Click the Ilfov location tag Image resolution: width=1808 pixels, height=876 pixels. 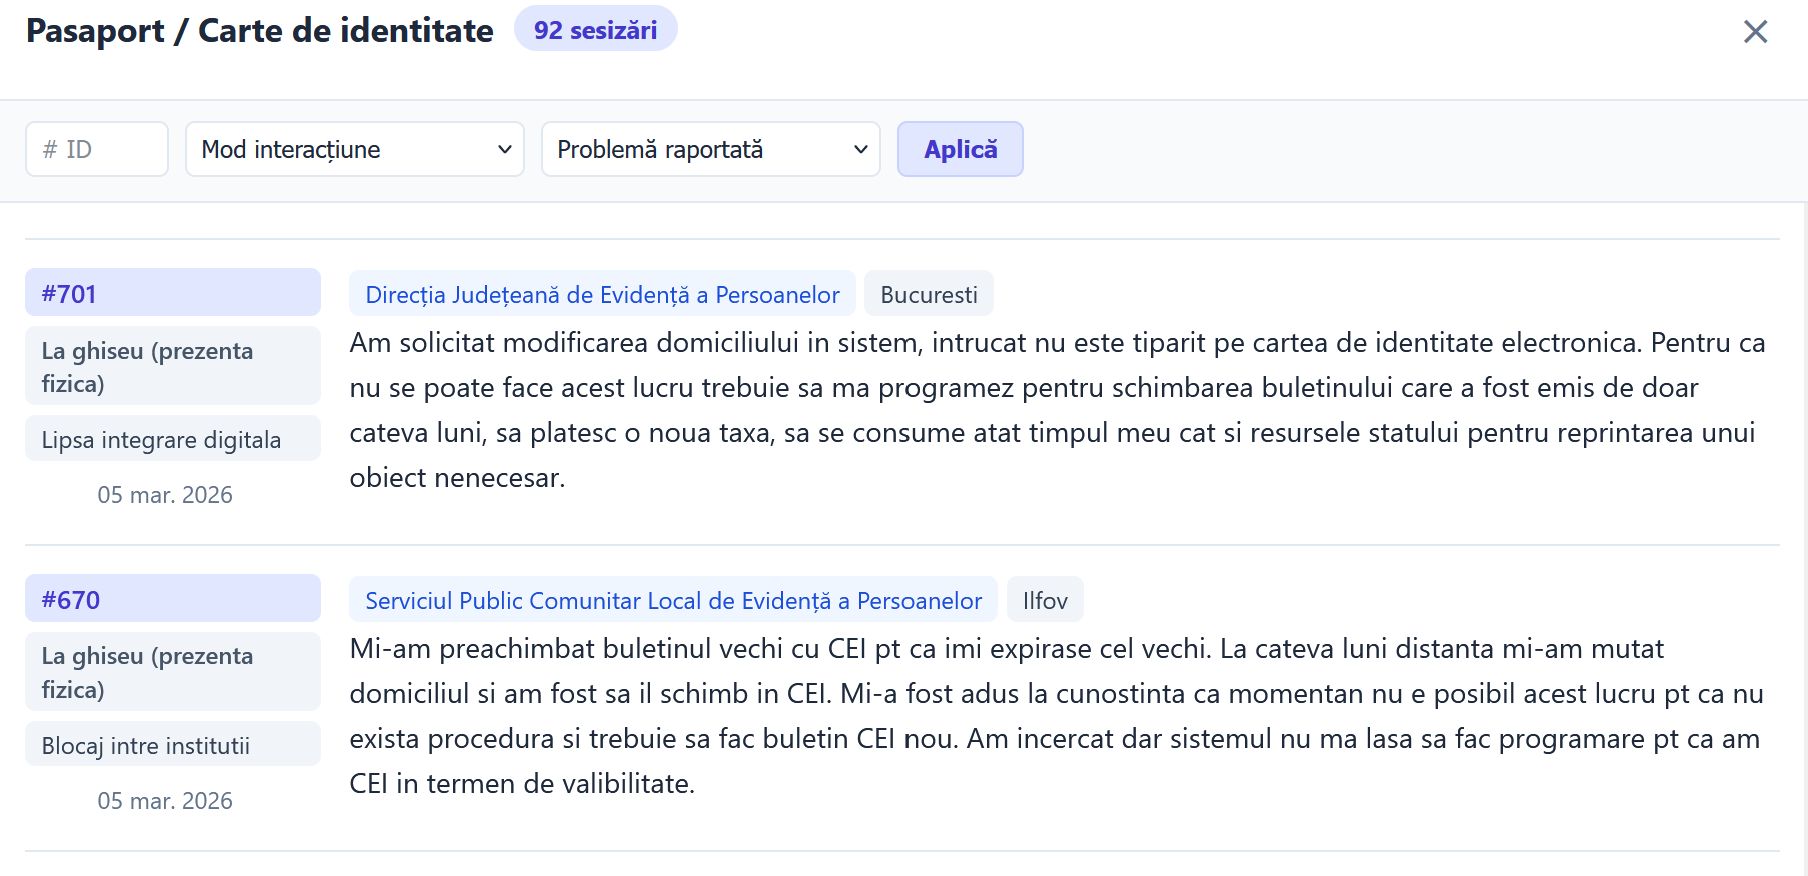[1045, 601]
